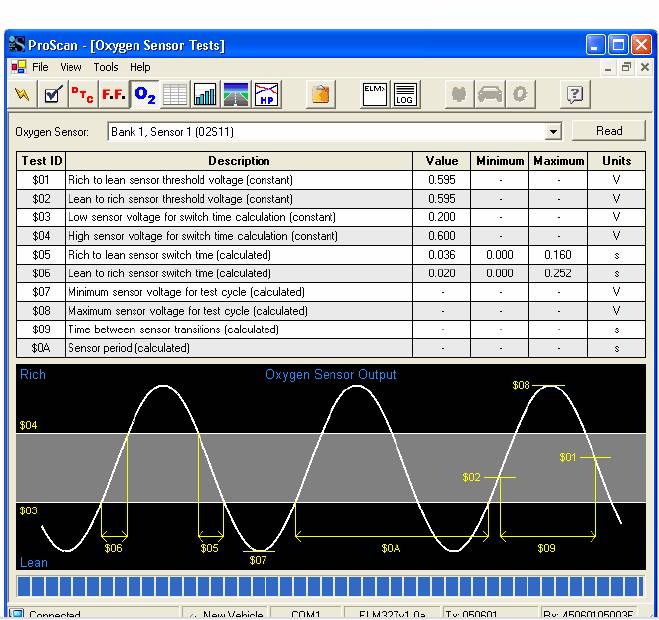
Task: Open the data grid table icon
Action: point(175,95)
